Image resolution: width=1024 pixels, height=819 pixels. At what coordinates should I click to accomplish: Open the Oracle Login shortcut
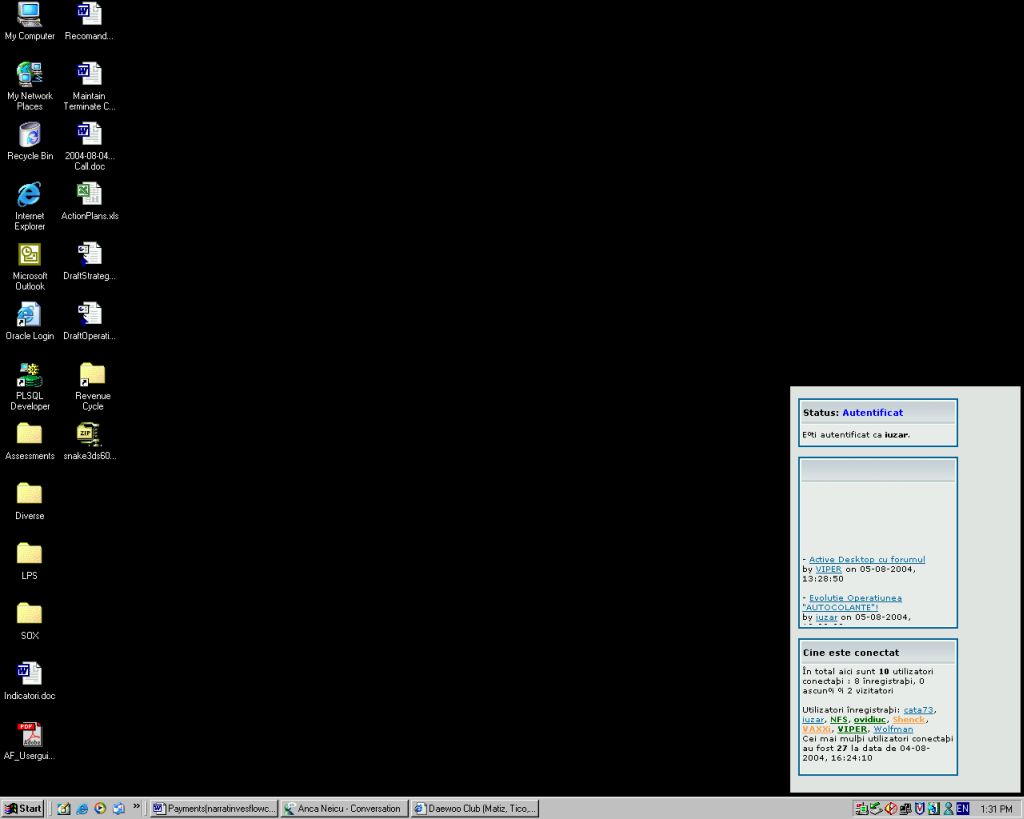[x=29, y=315]
